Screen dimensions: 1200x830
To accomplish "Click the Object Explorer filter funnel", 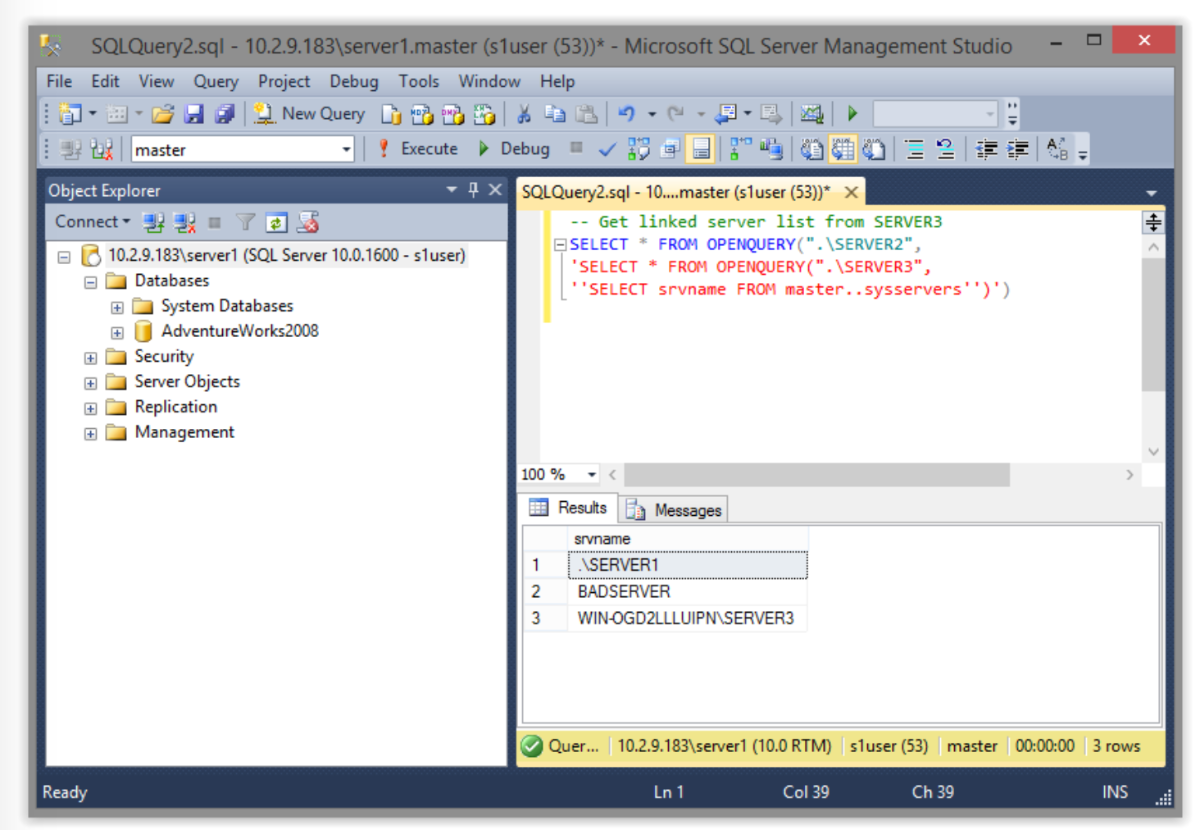I will coord(245,222).
